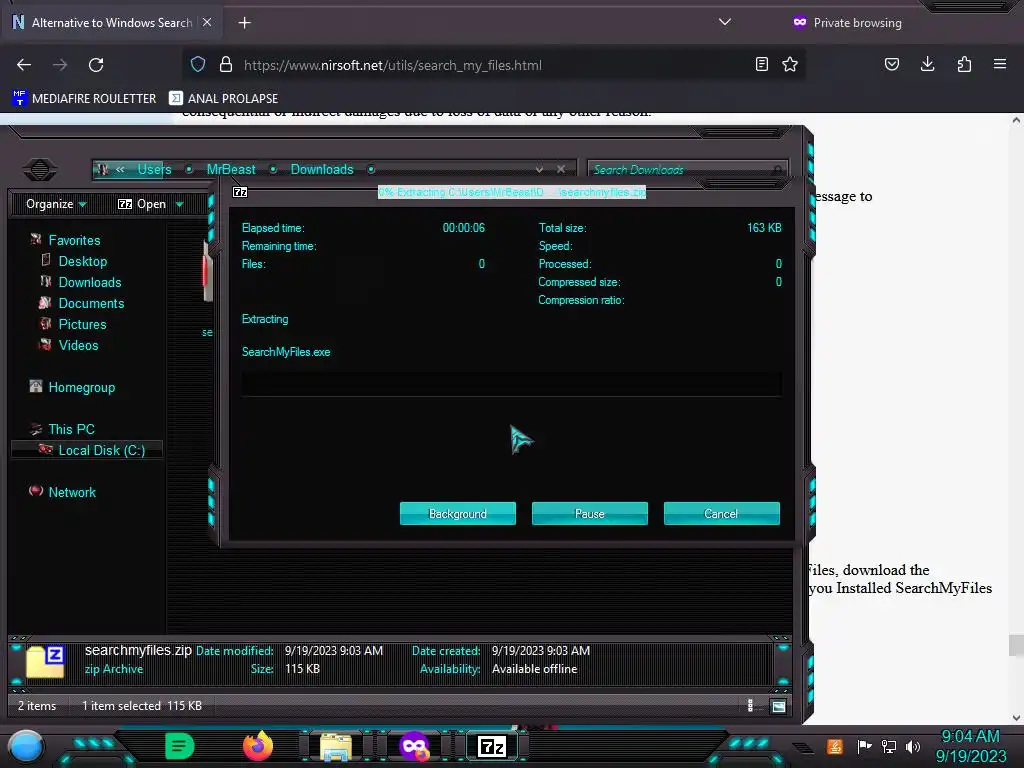Open volume speaker tray icon
The image size is (1024, 768).
[x=913, y=746]
